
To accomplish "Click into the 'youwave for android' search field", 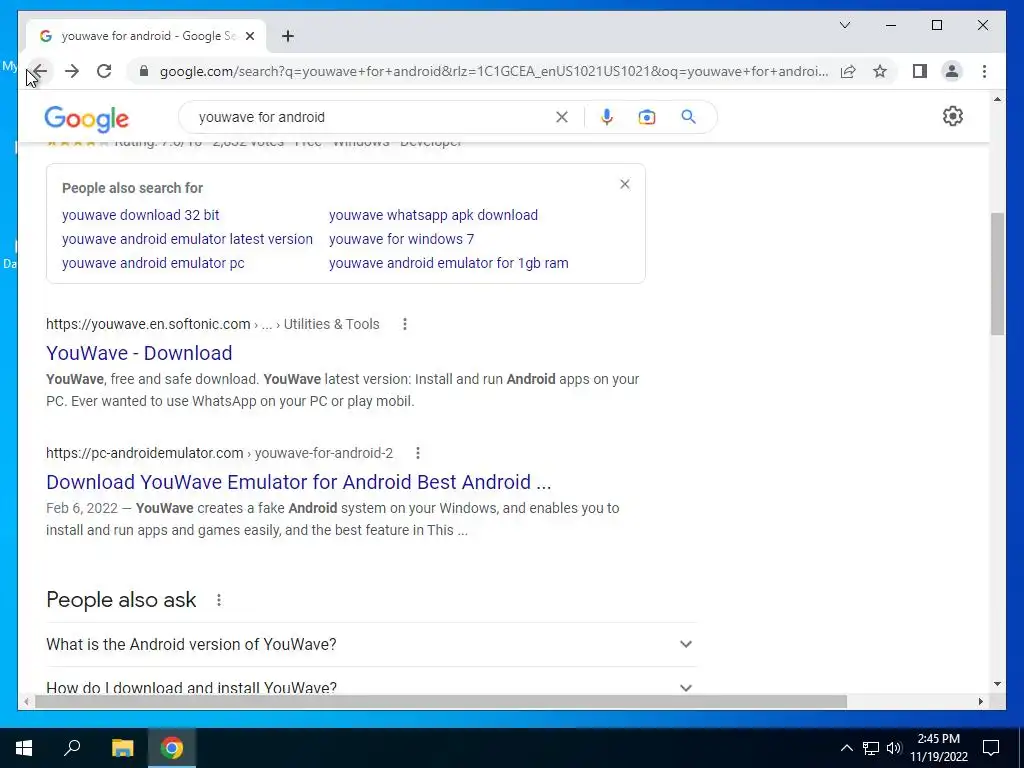I will (372, 117).
